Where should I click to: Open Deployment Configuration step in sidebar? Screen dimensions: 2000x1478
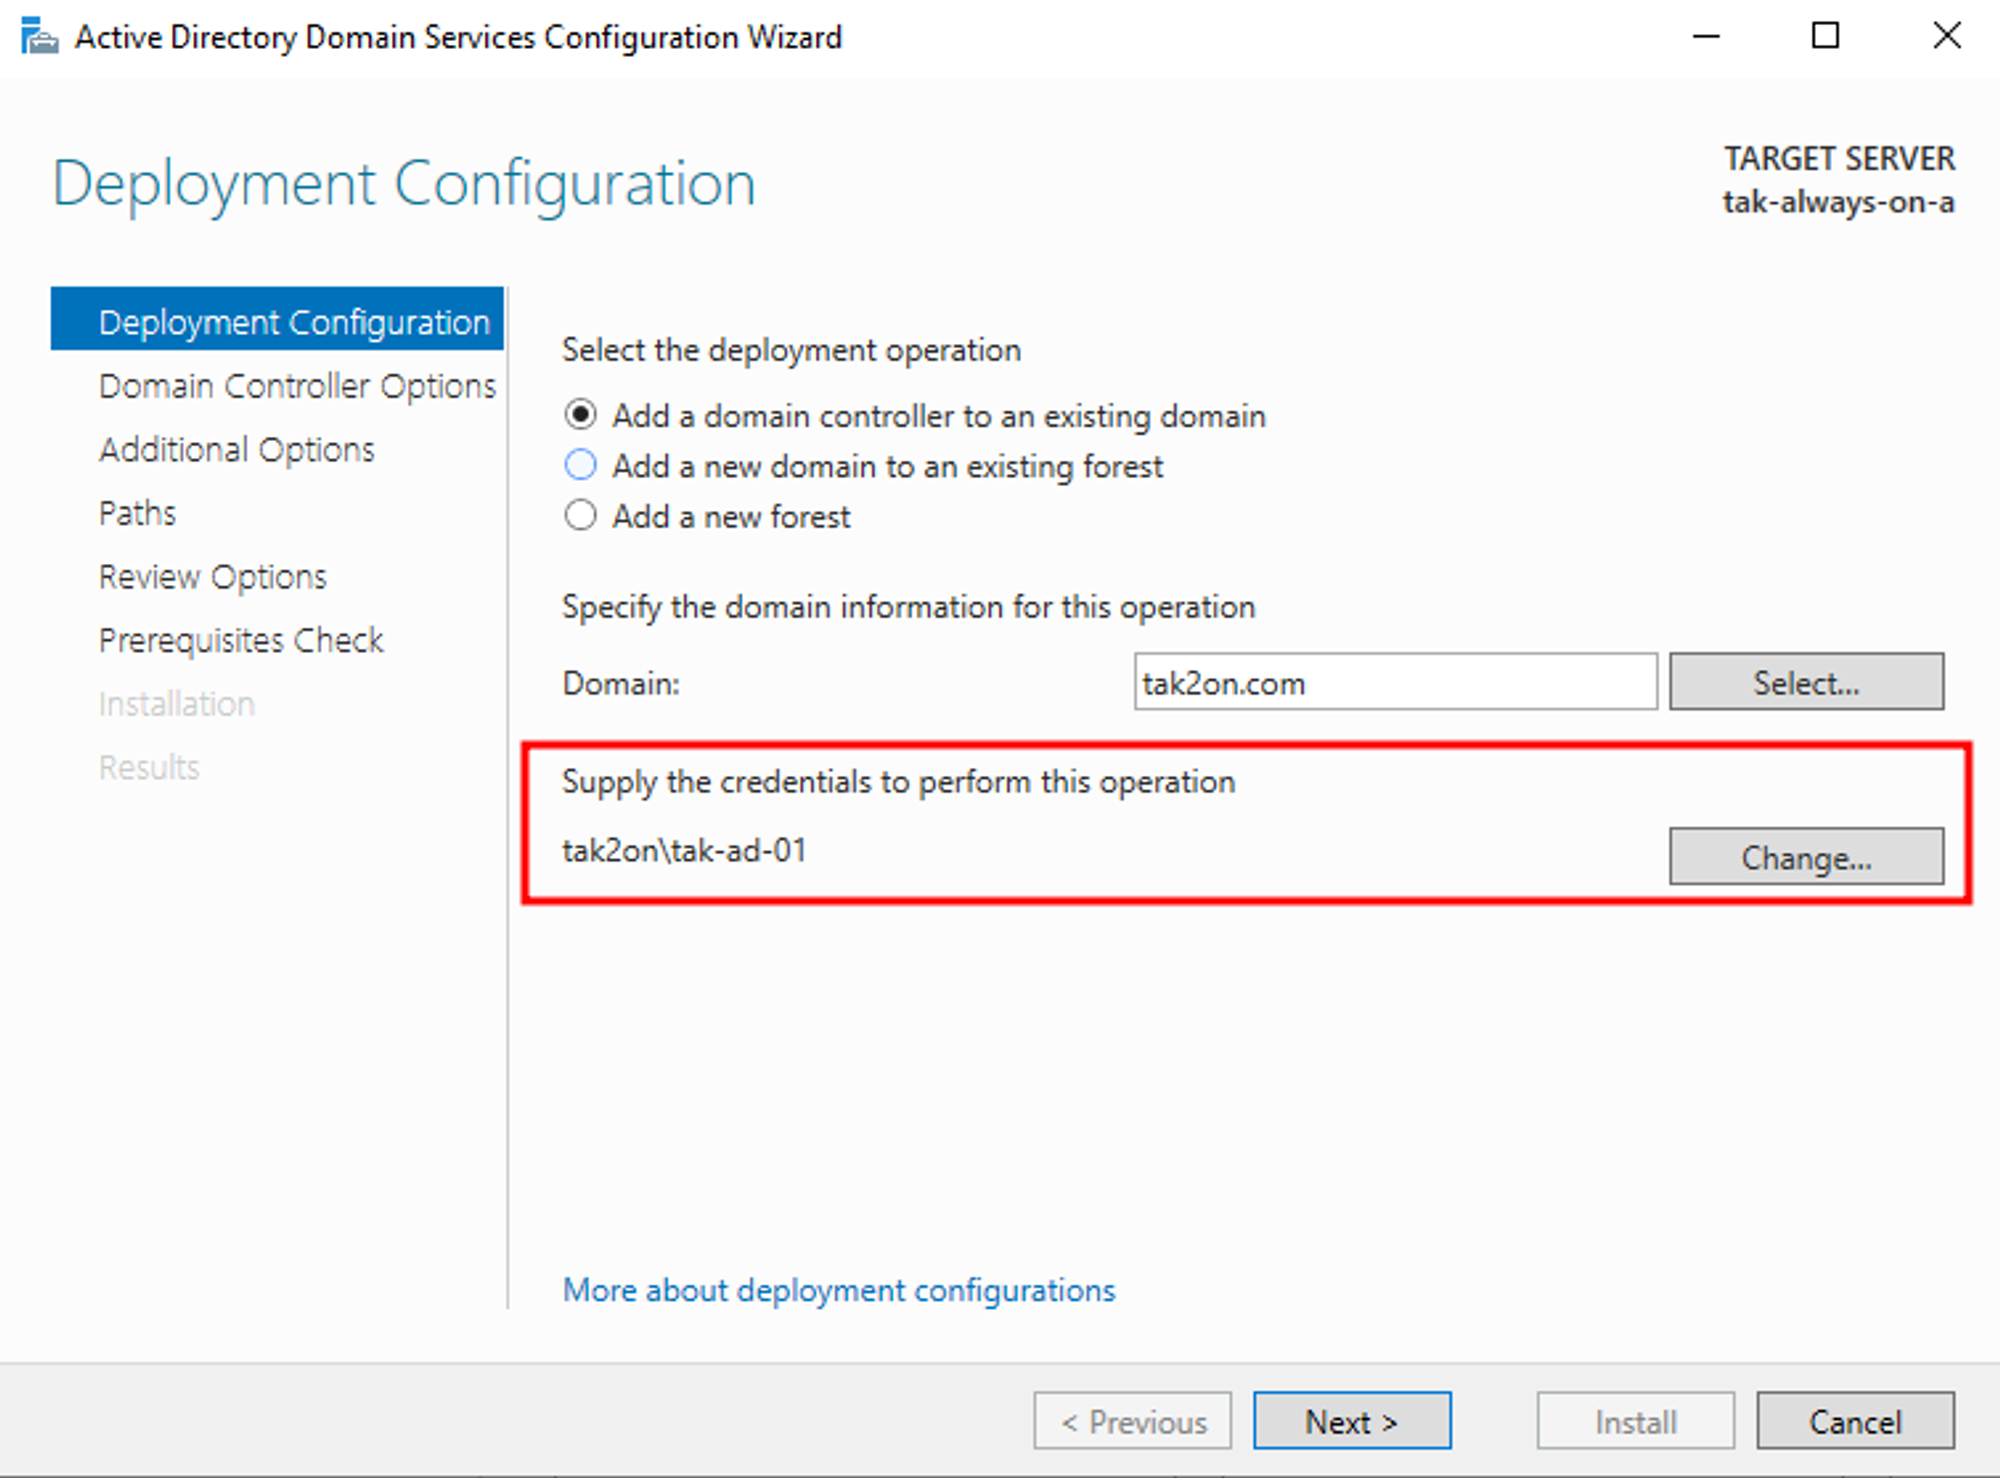277,320
